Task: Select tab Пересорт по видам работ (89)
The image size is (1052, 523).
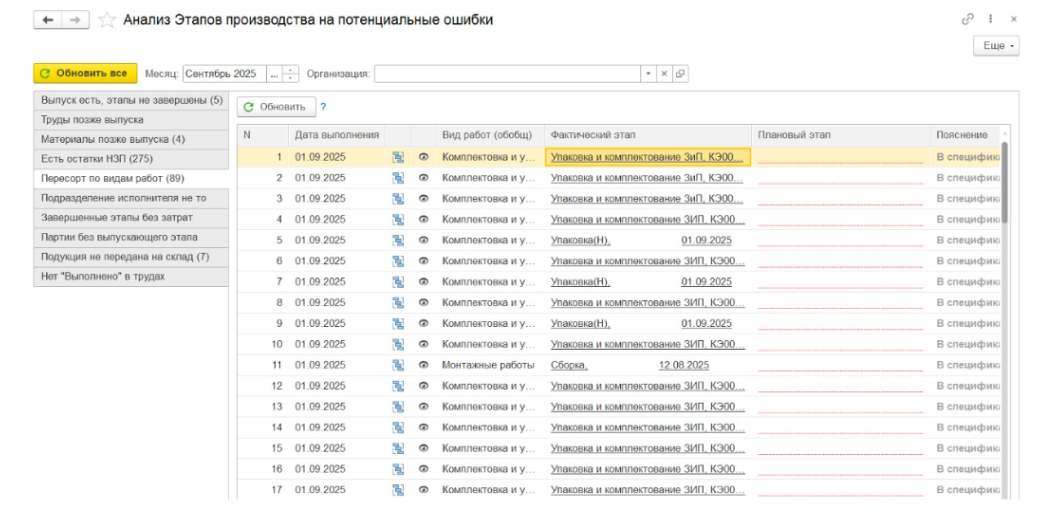Action: pyautogui.click(x=131, y=178)
